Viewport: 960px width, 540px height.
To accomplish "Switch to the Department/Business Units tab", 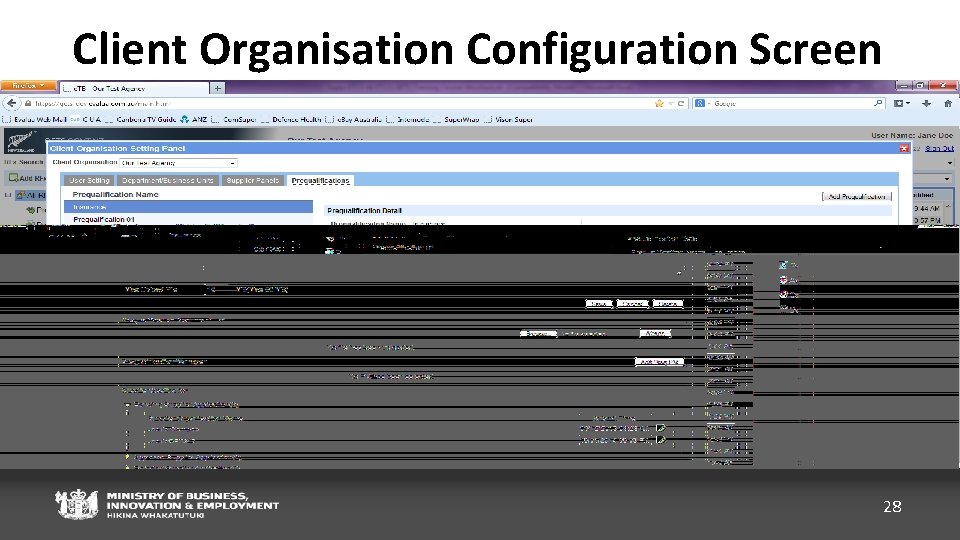I will point(167,181).
